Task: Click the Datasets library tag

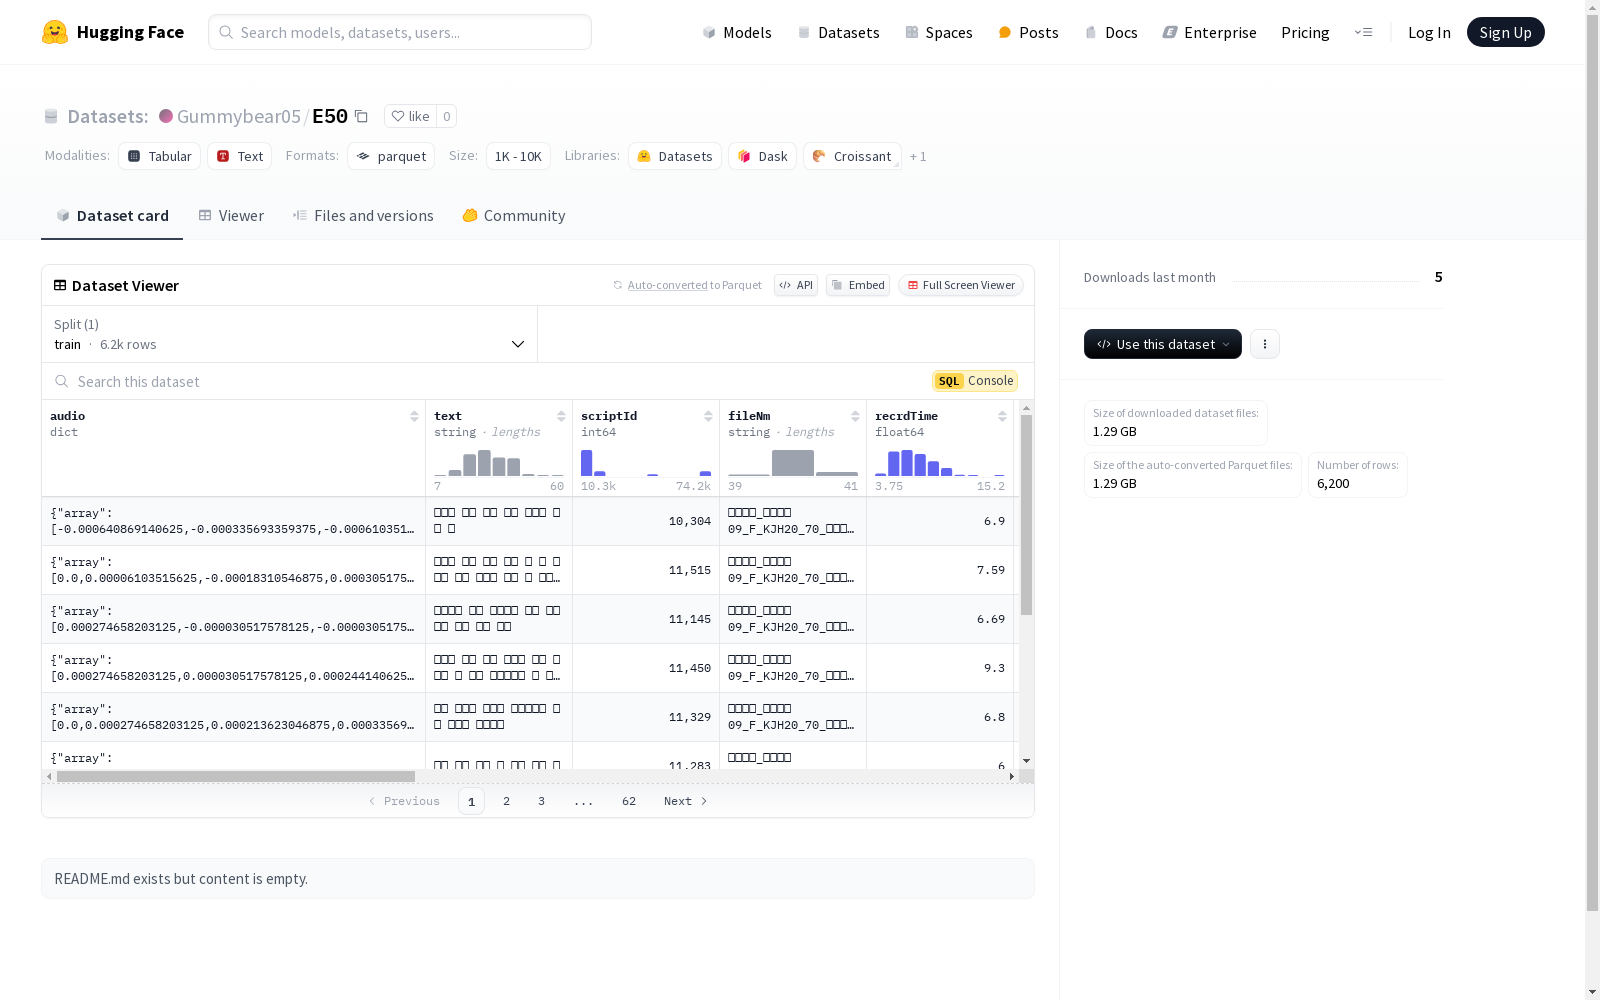Action: coord(675,156)
